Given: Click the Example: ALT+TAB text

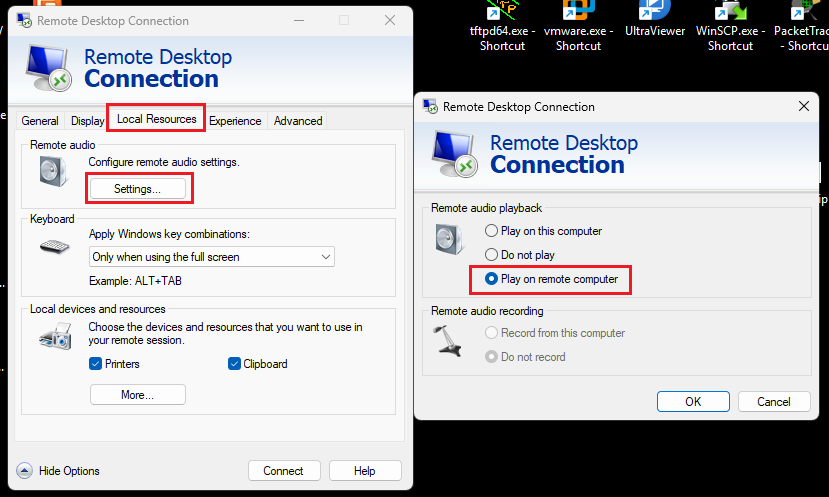Looking at the screenshot, I should point(135,281).
